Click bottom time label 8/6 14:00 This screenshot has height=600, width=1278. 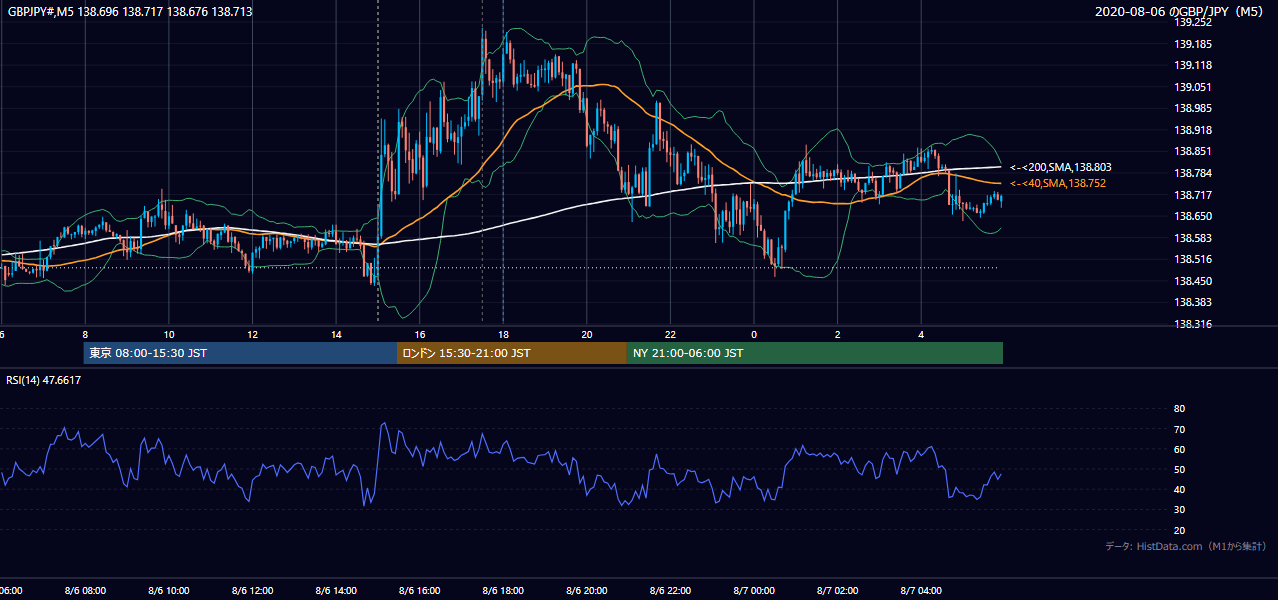click(336, 591)
